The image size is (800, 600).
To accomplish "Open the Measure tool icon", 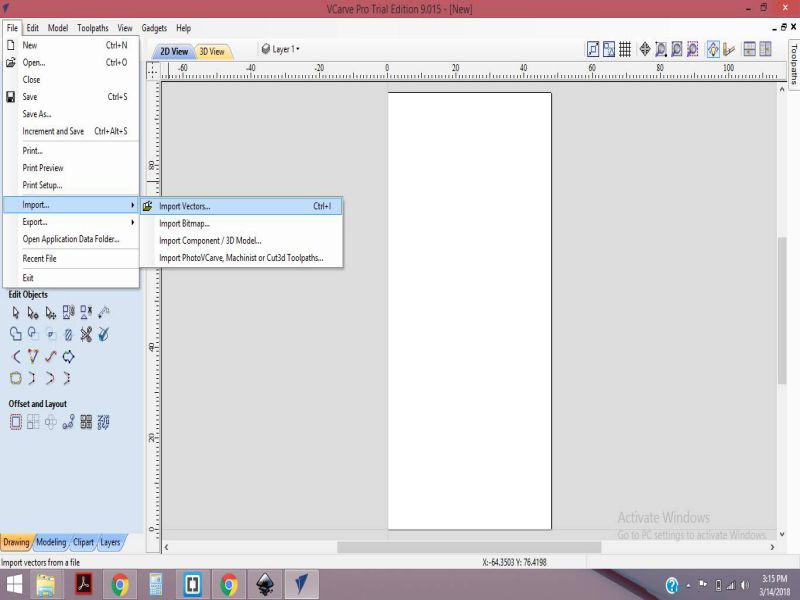I will coord(104,312).
